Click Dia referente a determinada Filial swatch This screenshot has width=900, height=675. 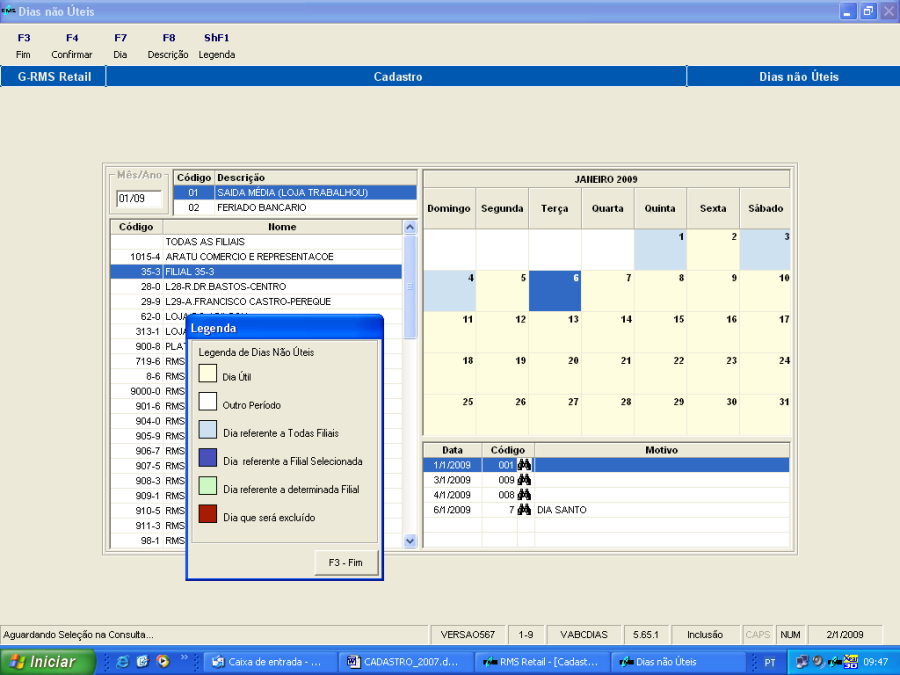tap(208, 486)
